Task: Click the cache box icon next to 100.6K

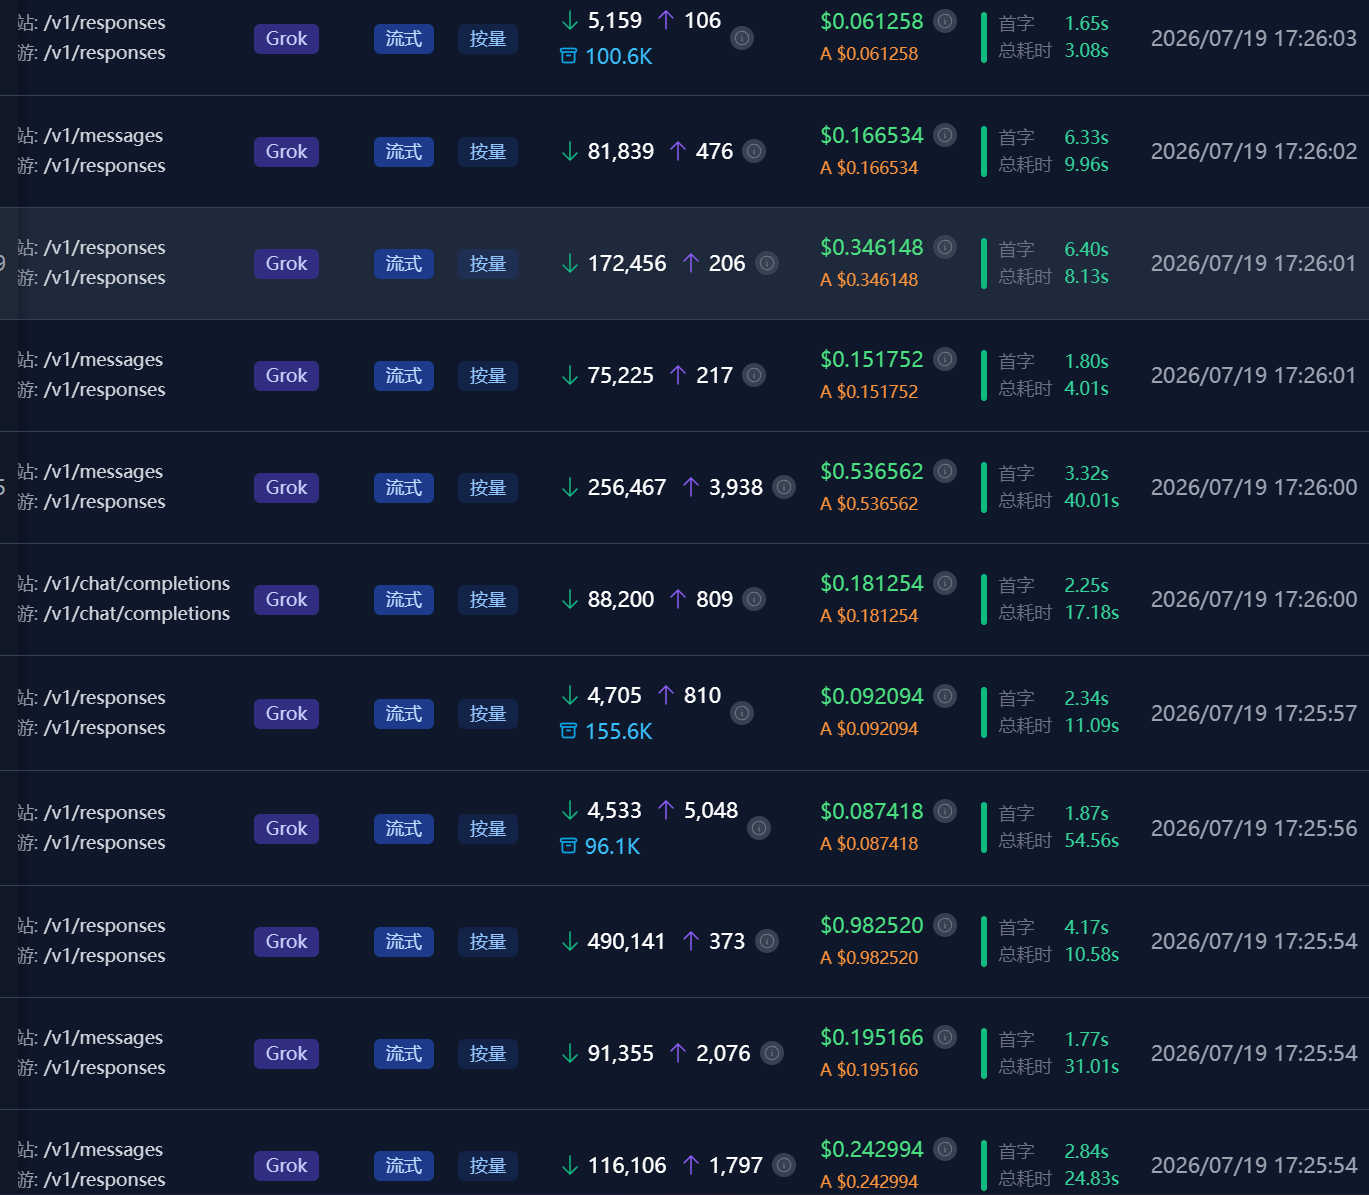Action: click(x=568, y=56)
